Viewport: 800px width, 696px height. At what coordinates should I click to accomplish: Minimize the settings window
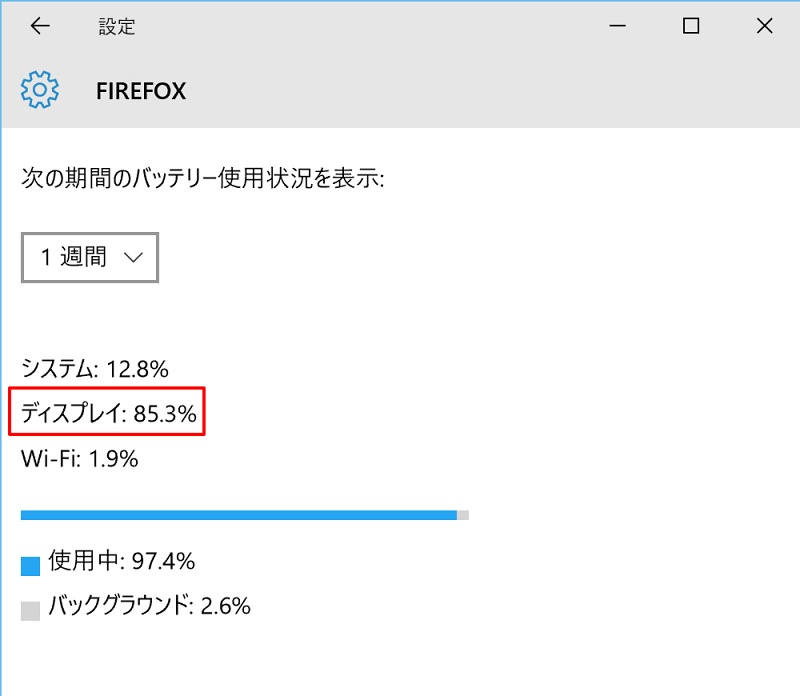click(x=617, y=26)
